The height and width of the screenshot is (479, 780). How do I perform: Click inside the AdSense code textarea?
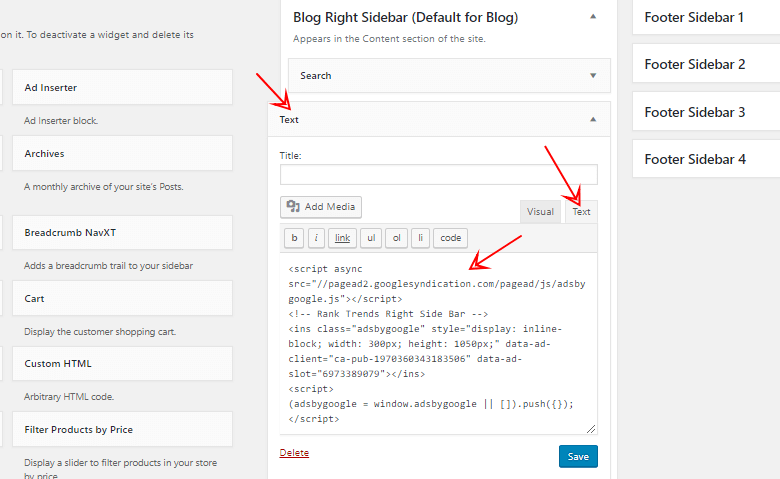pos(439,343)
